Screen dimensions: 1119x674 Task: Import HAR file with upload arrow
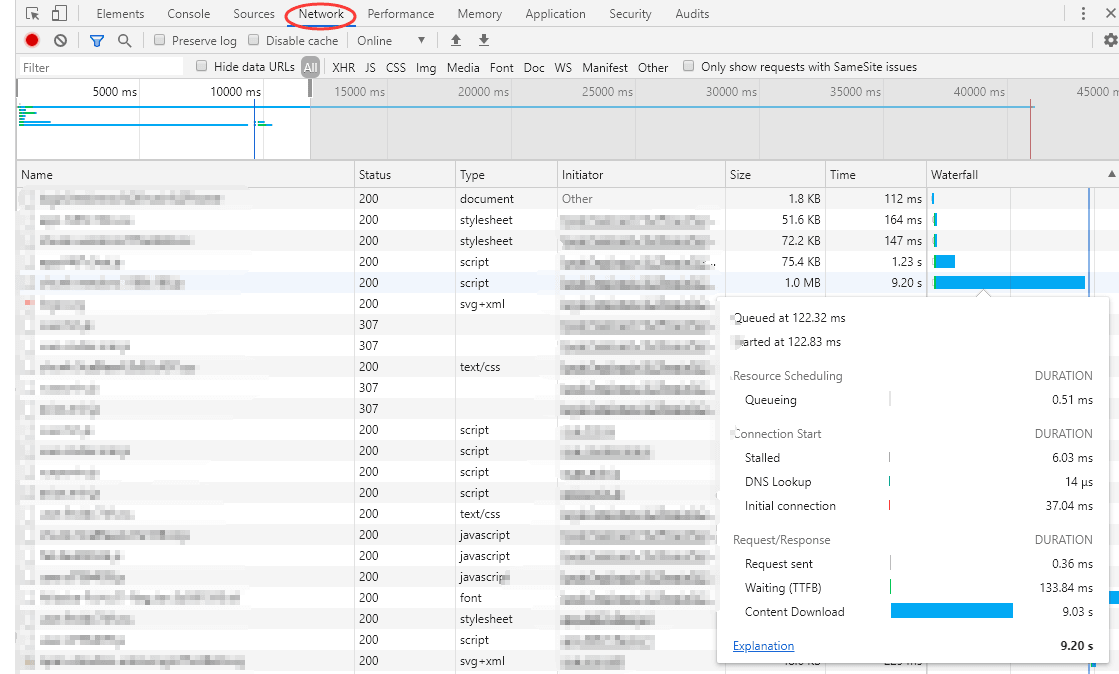pos(456,41)
